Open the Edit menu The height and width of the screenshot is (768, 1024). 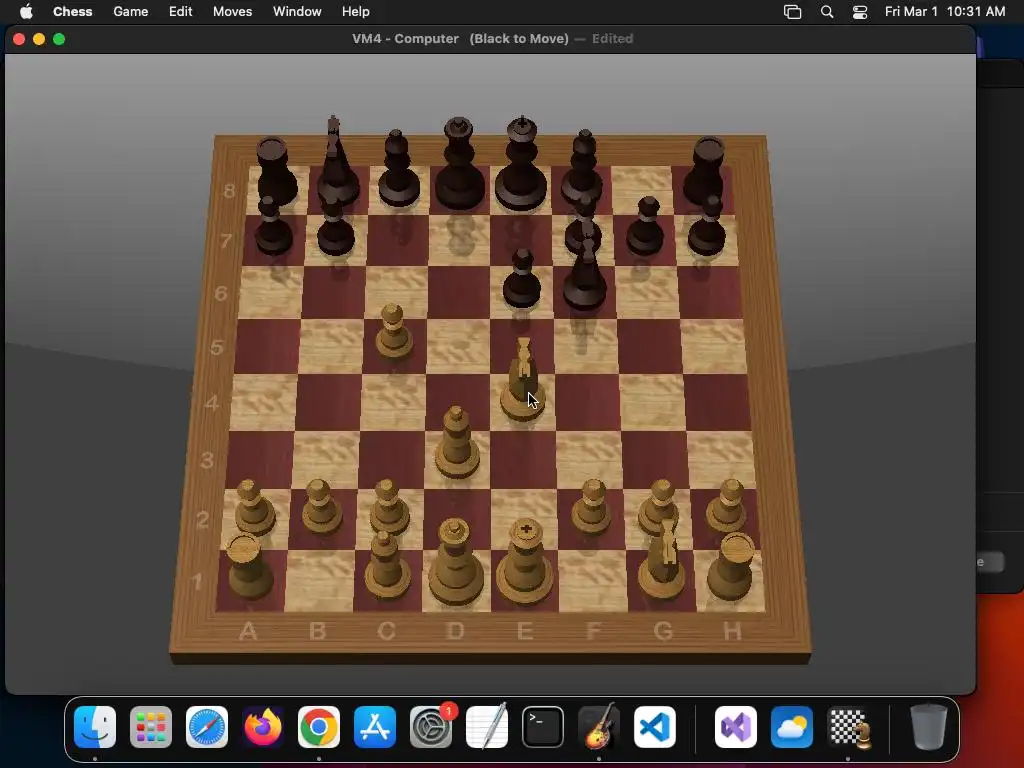pos(180,12)
